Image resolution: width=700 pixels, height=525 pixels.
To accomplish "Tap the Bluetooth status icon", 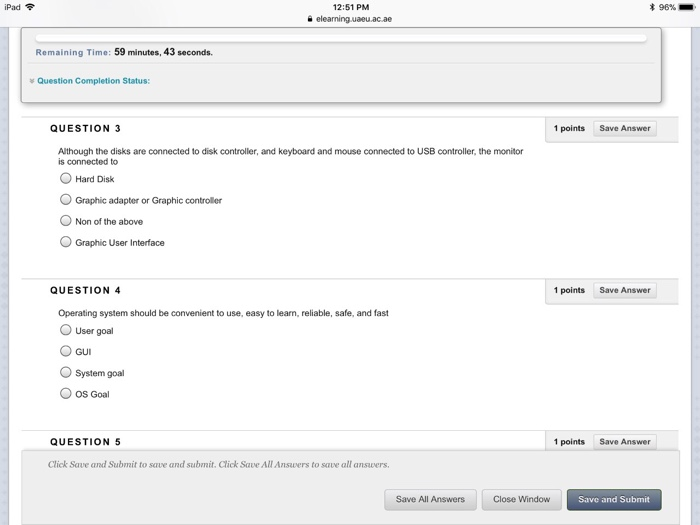I will click(x=652, y=7).
